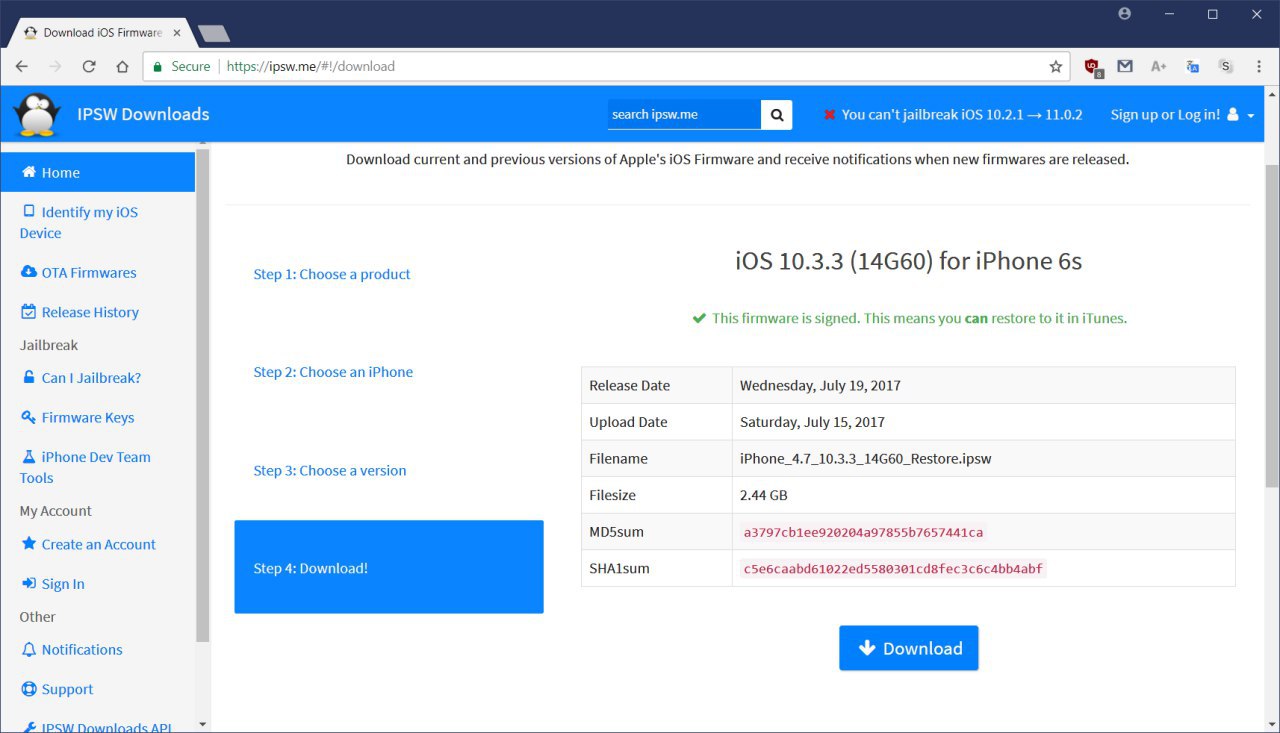Open Can I Jailbreak? page
The image size is (1280, 733).
pyautogui.click(x=80, y=378)
